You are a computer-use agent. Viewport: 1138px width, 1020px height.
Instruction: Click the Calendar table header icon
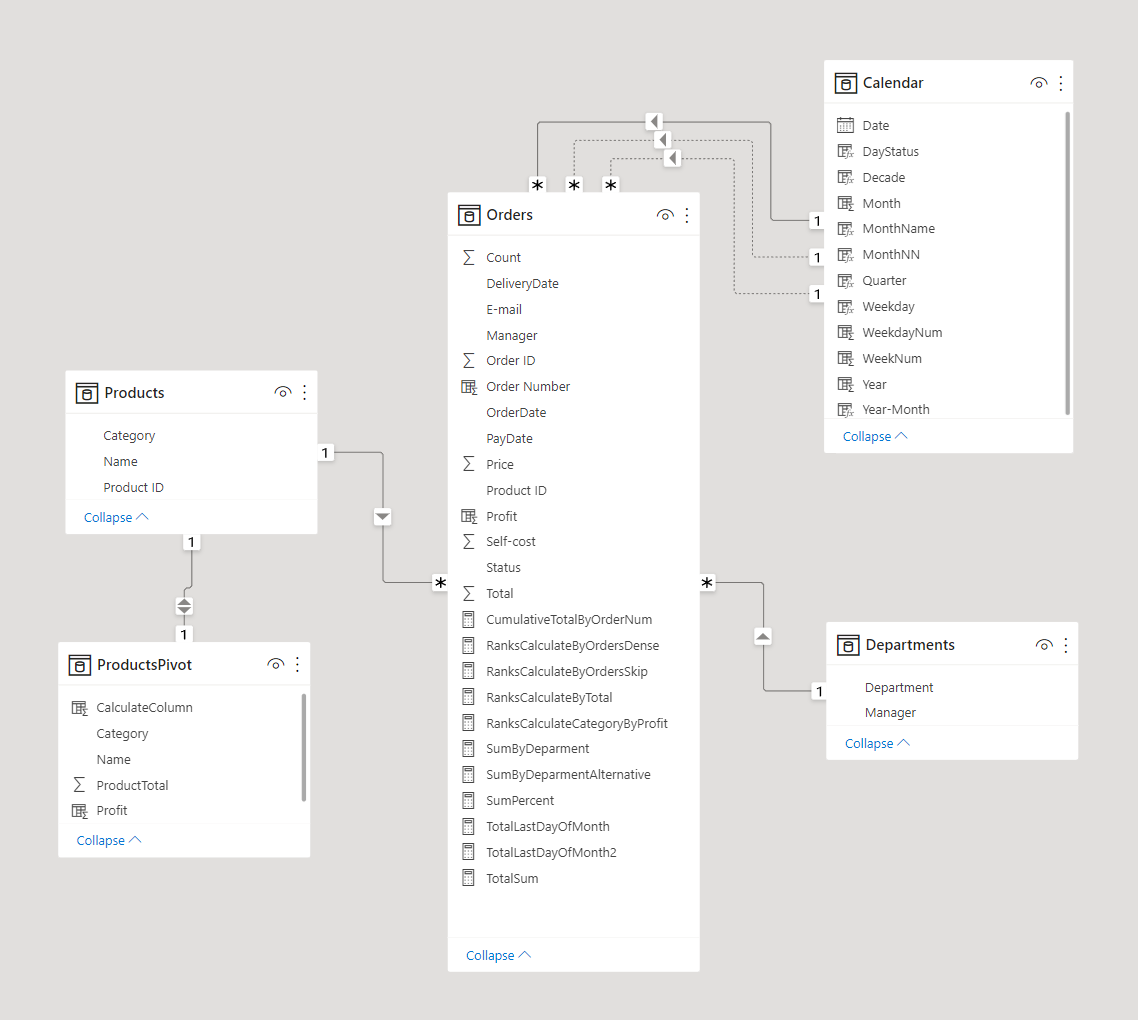coord(846,83)
